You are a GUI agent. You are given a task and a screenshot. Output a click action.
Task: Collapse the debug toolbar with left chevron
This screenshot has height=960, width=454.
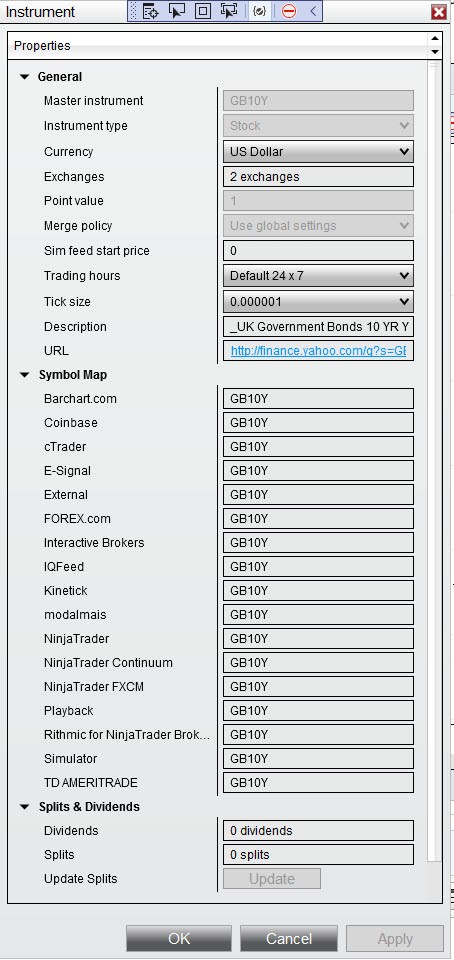[x=313, y=11]
